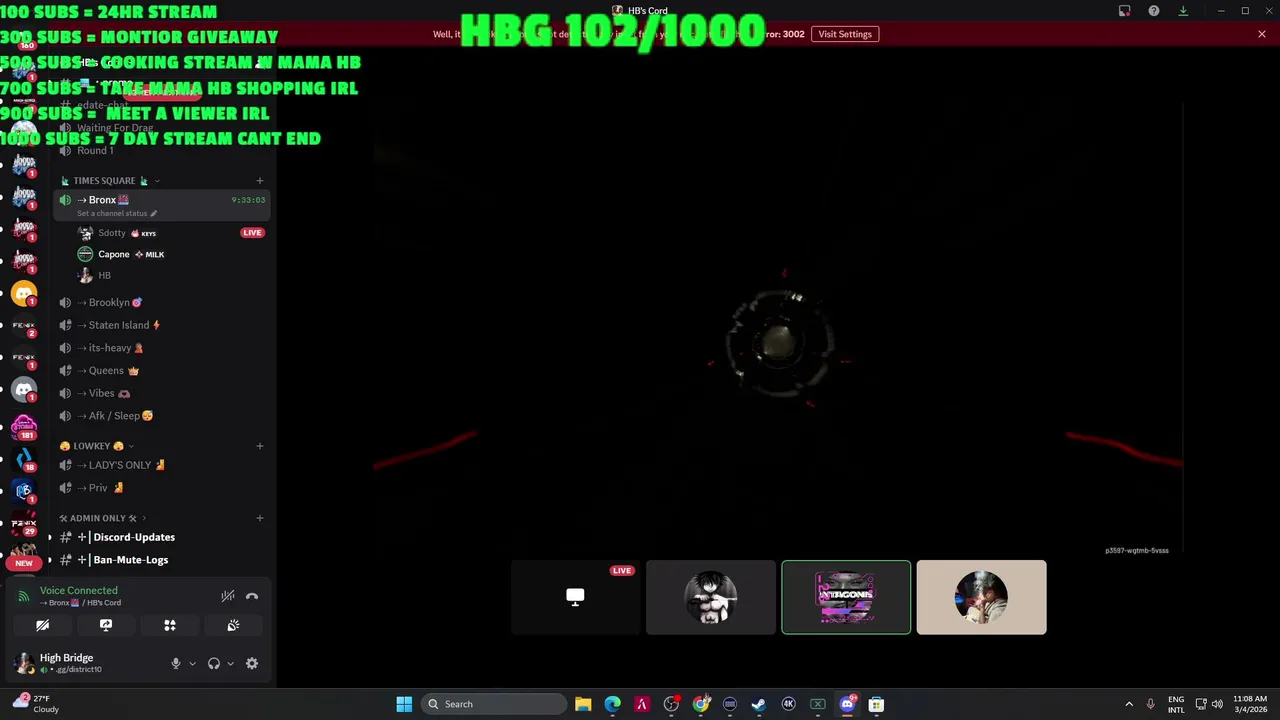The width and height of the screenshot is (1280, 720).
Task: Select the green-outlined speaking participant tile
Action: 846,597
